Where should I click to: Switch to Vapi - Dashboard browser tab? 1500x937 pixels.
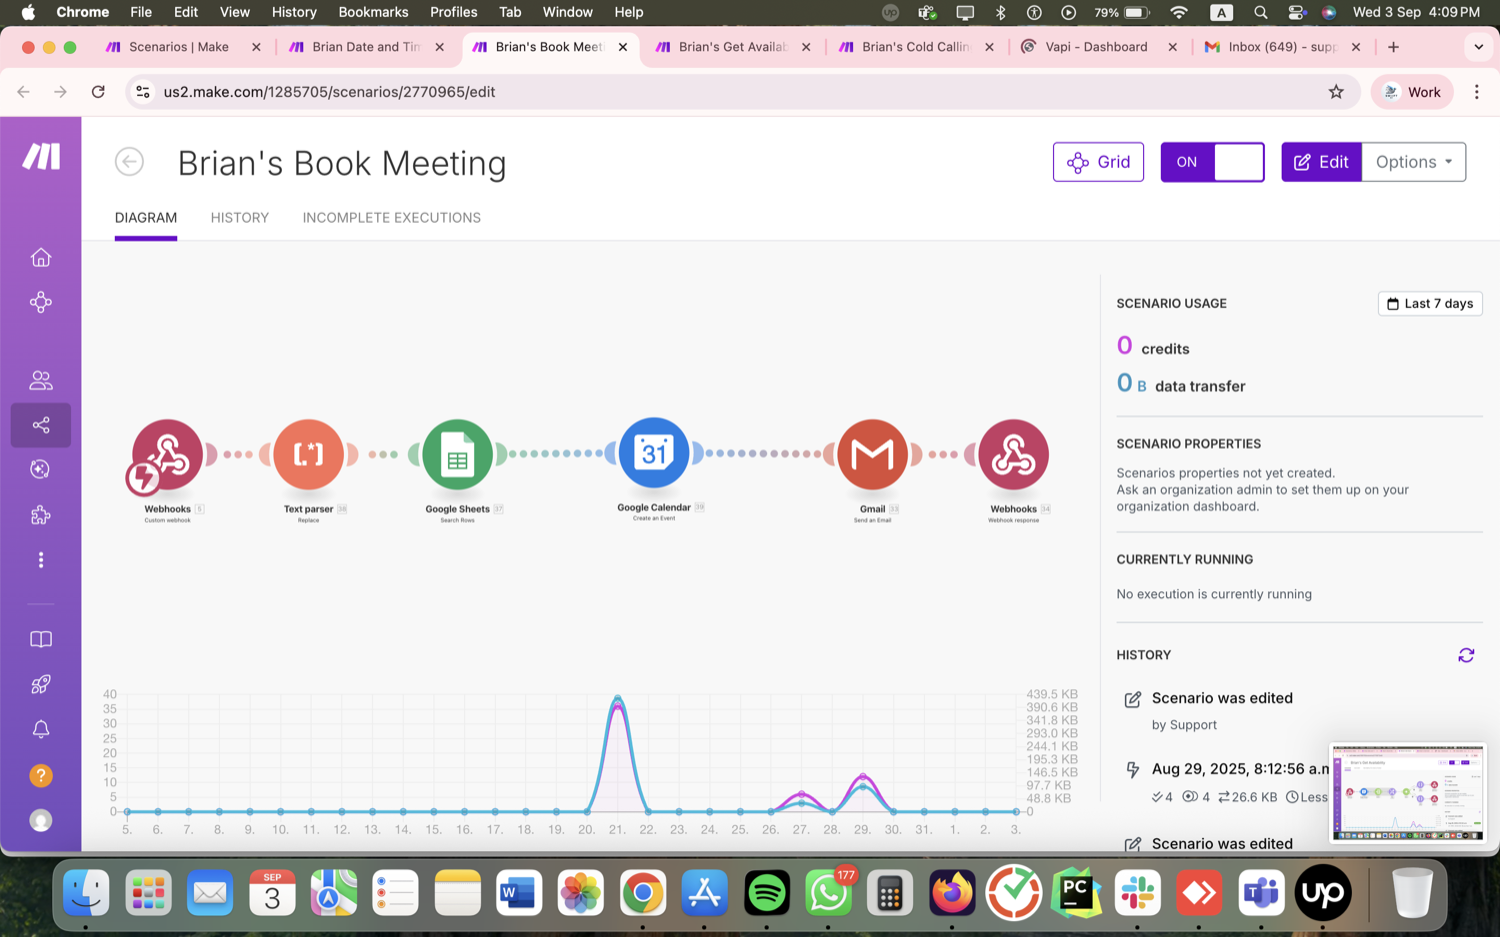(1096, 47)
